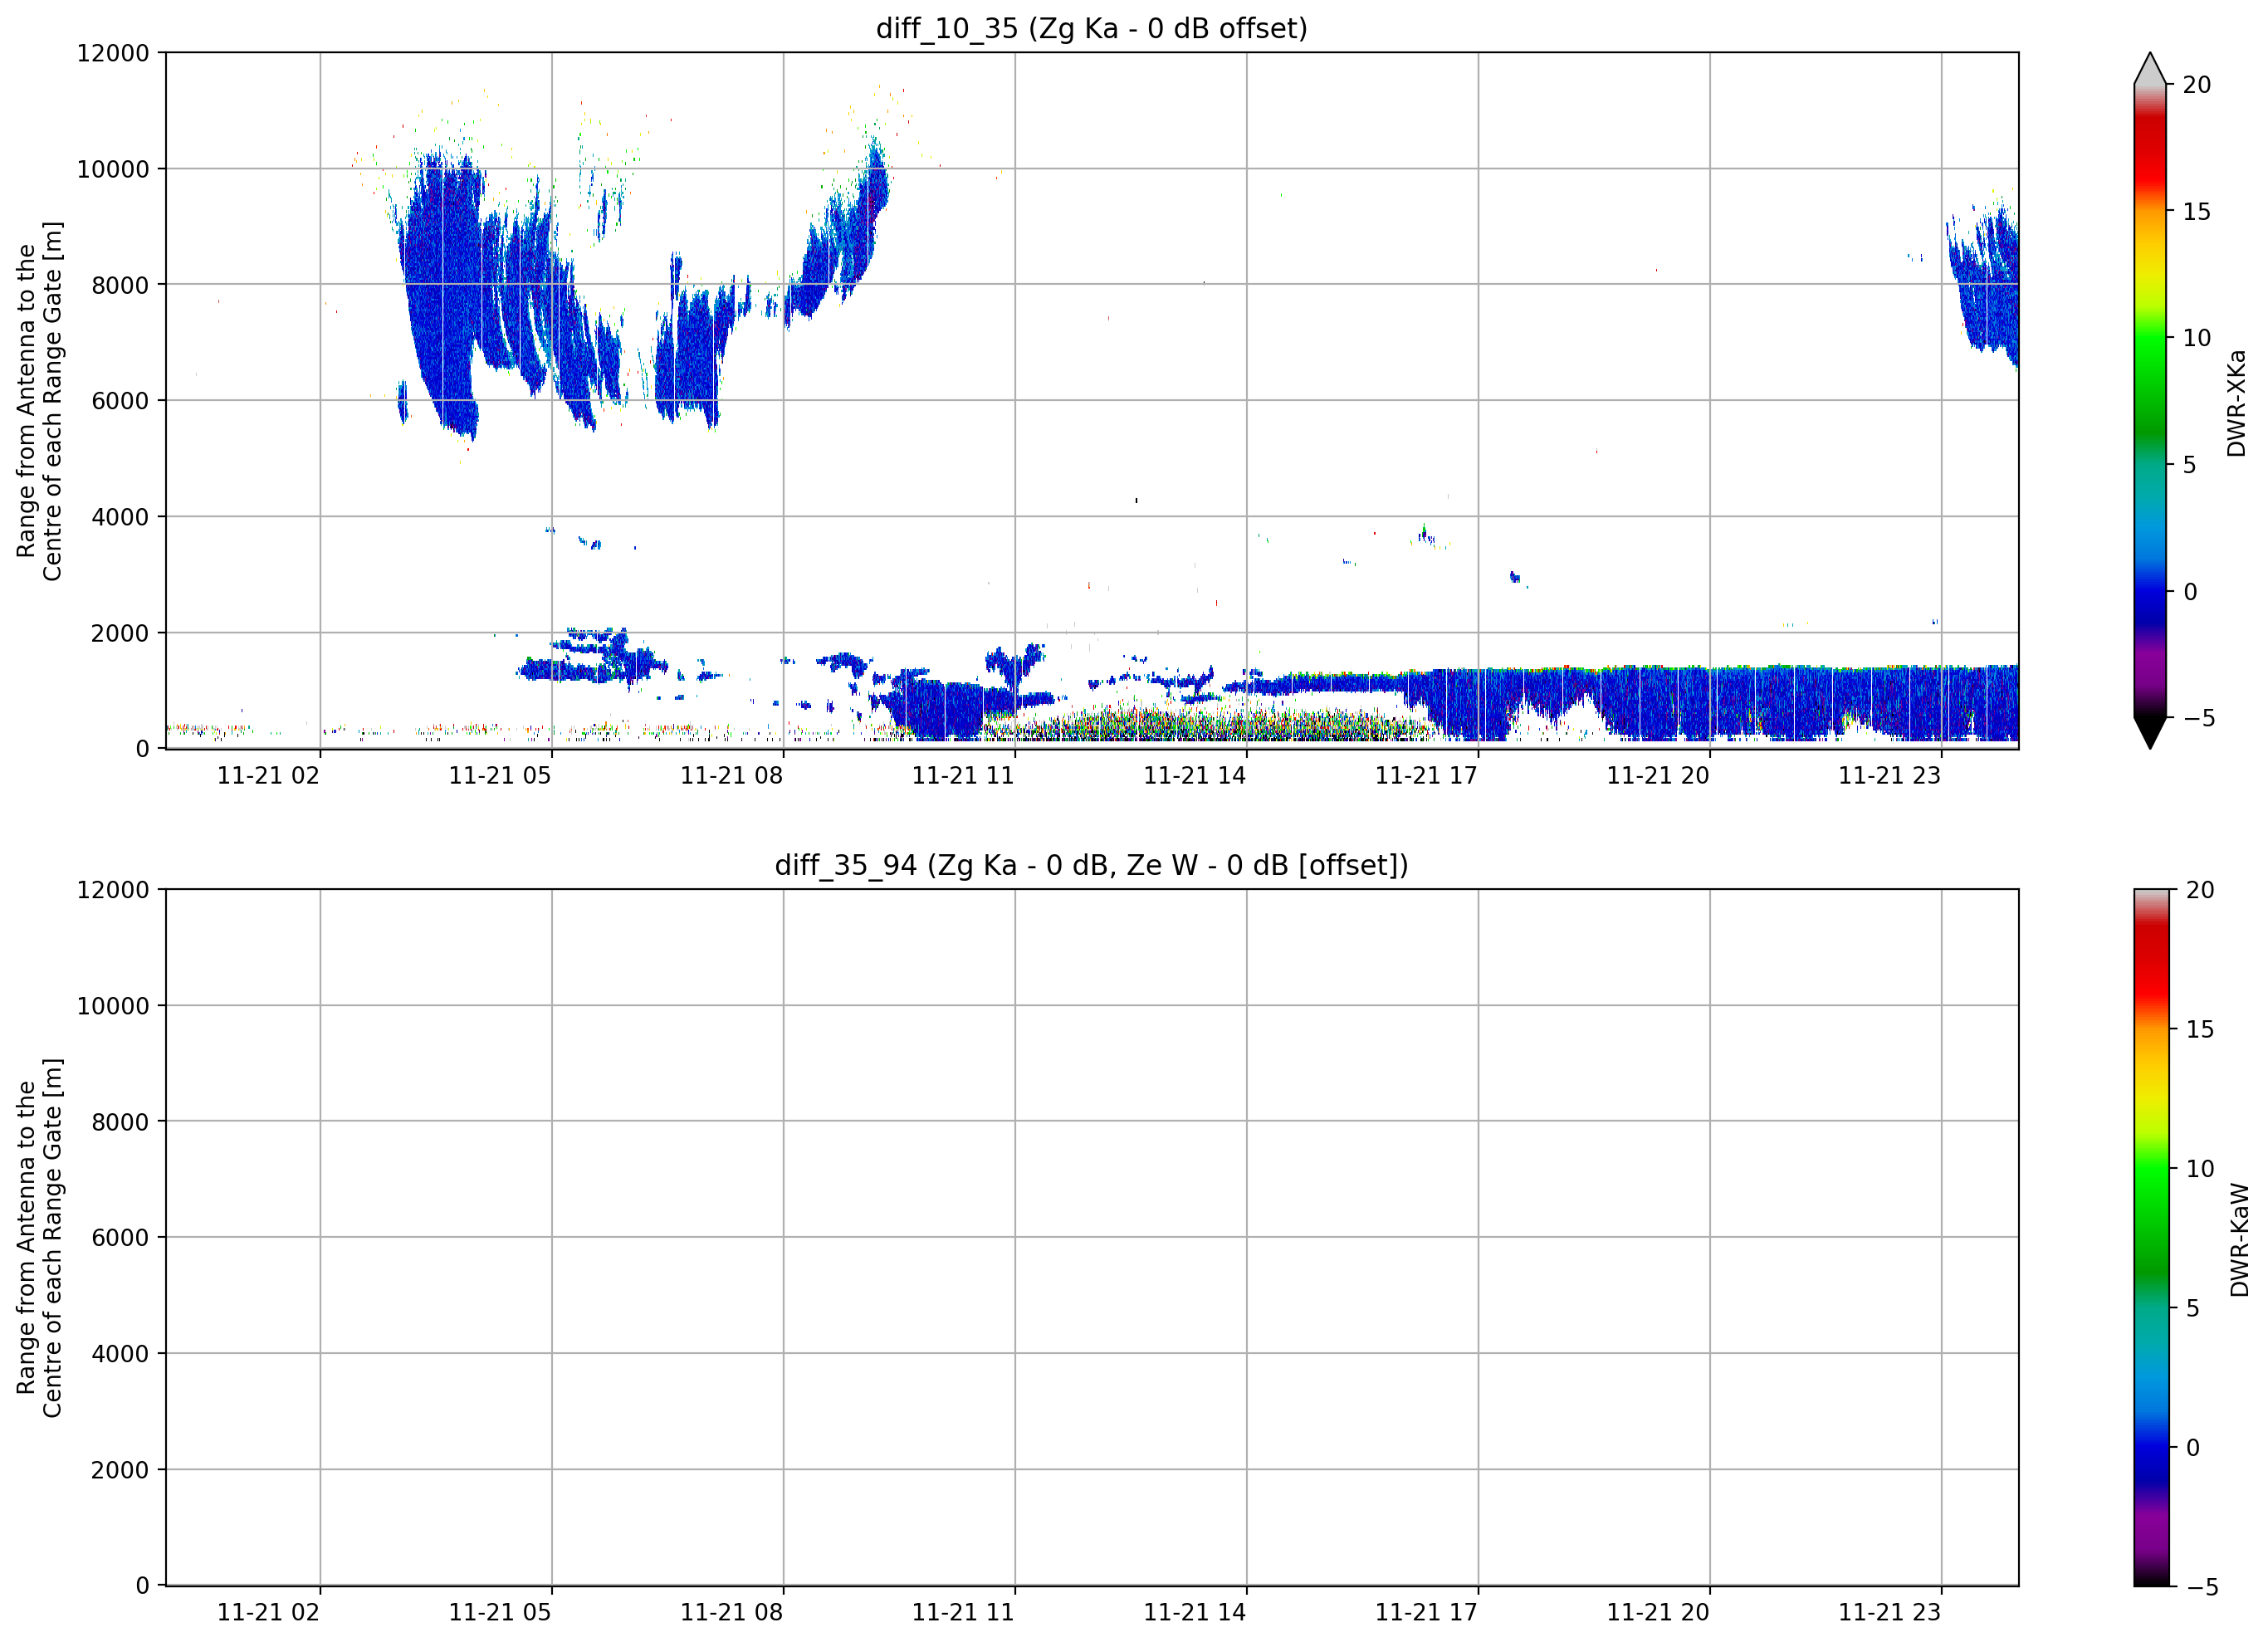
Task: Click the y-axis range label of diff_10_35 plot
Action: [x=39, y=401]
